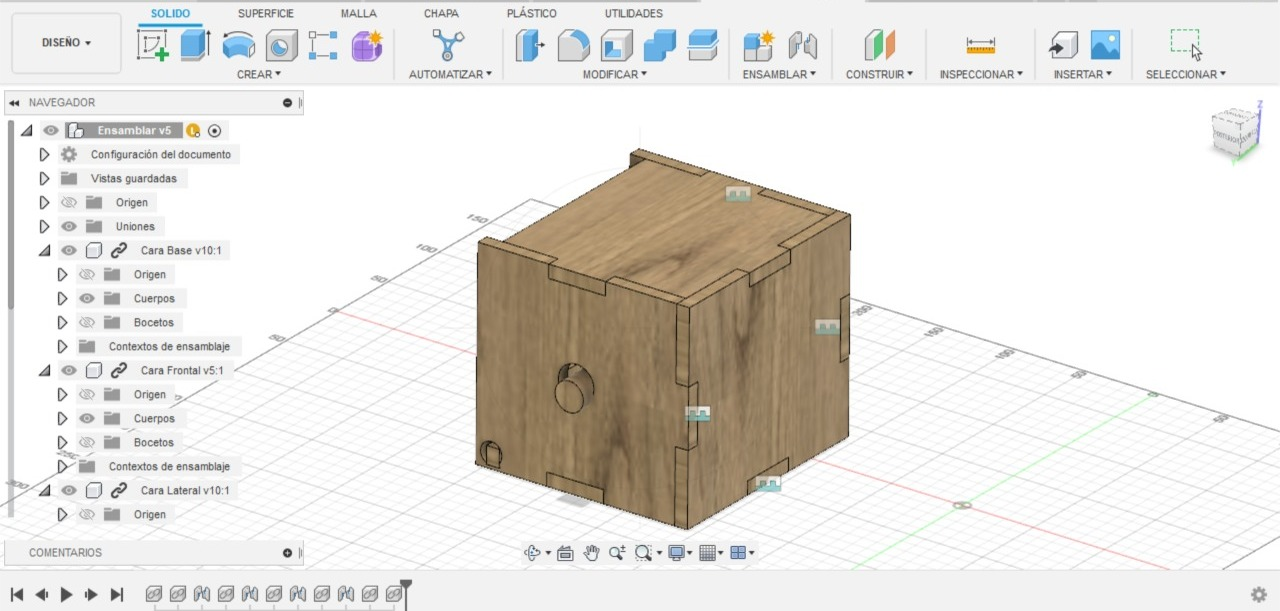
Task: Open the MODIFICAR dropdown menu
Action: pyautogui.click(x=615, y=74)
